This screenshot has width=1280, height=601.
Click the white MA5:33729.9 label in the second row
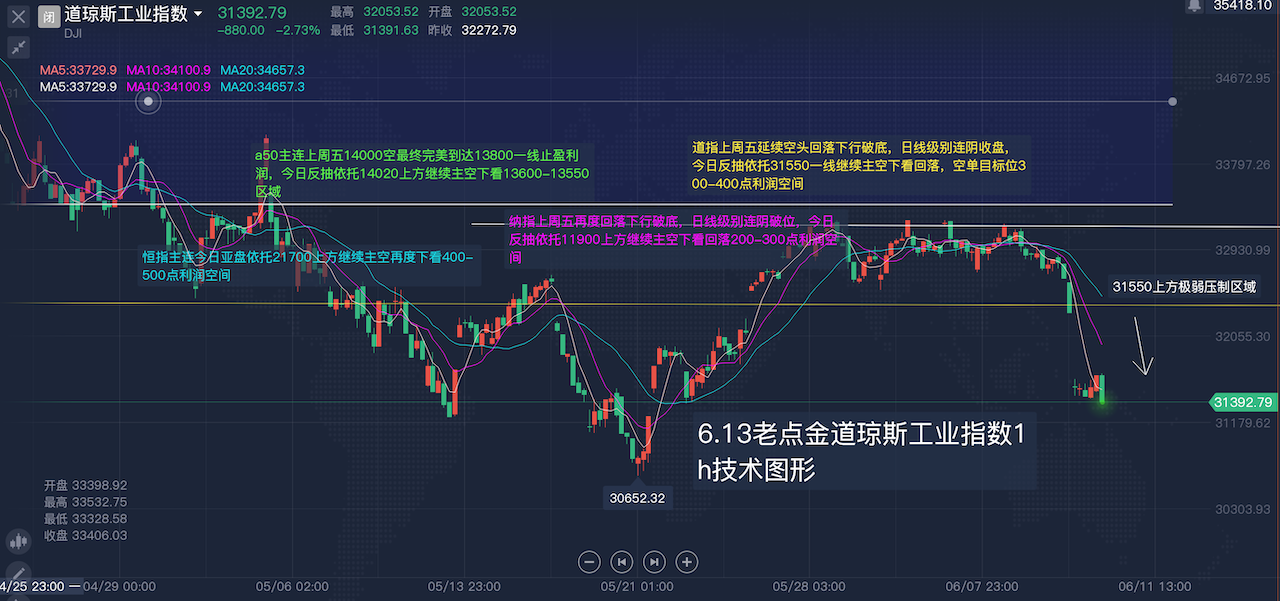click(78, 87)
